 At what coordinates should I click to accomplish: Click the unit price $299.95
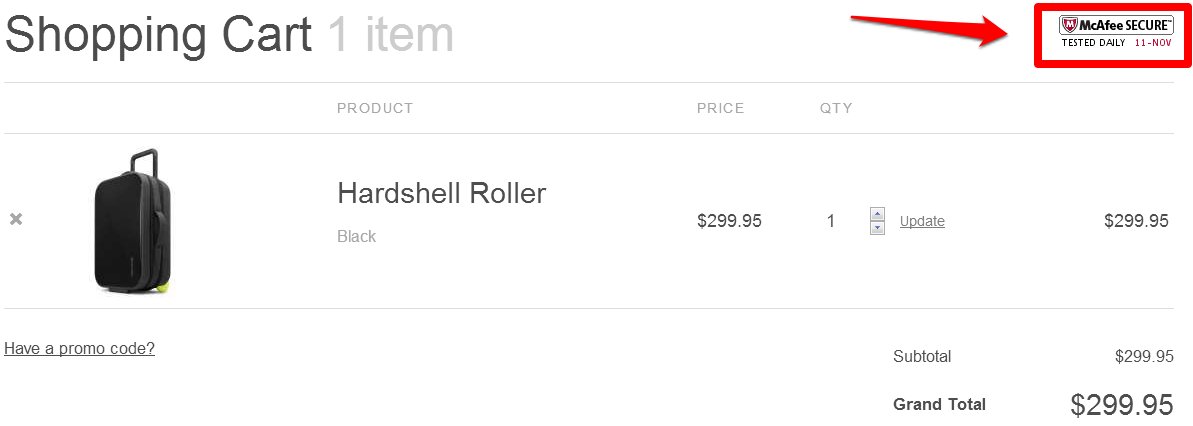[730, 221]
